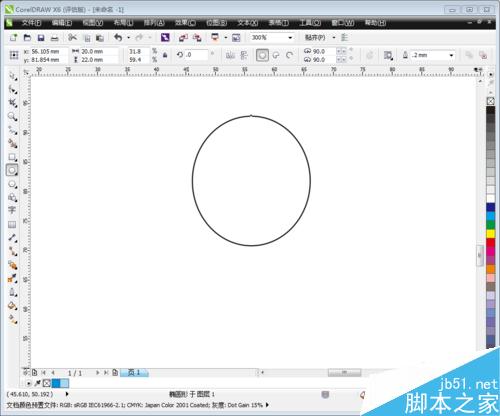Open the Effects menu
500x416 pixels.
coord(185,23)
